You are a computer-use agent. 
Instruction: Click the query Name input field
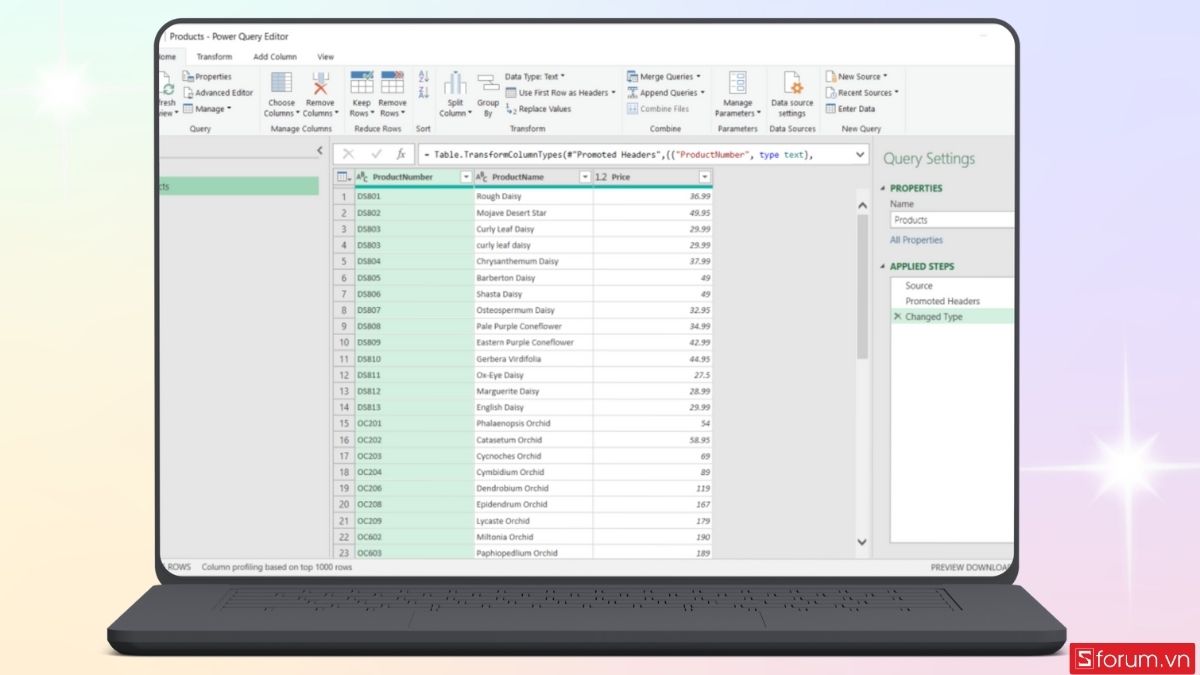pyautogui.click(x=950, y=220)
